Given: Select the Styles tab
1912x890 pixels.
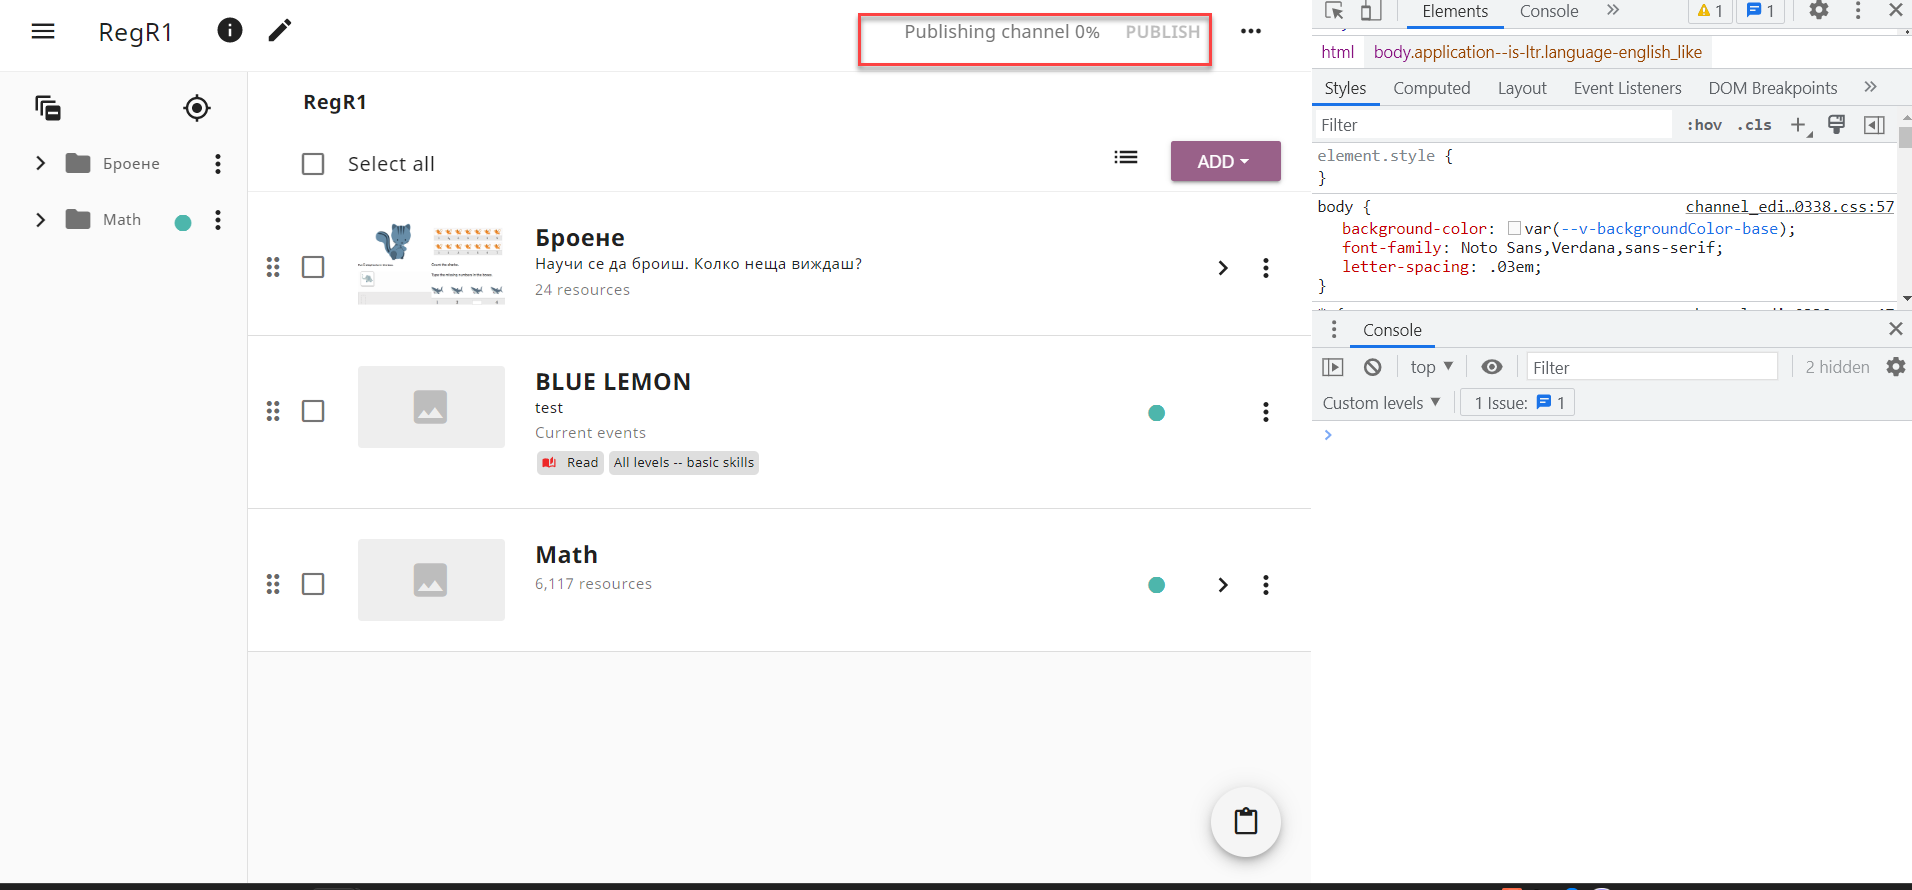Looking at the screenshot, I should [x=1345, y=88].
